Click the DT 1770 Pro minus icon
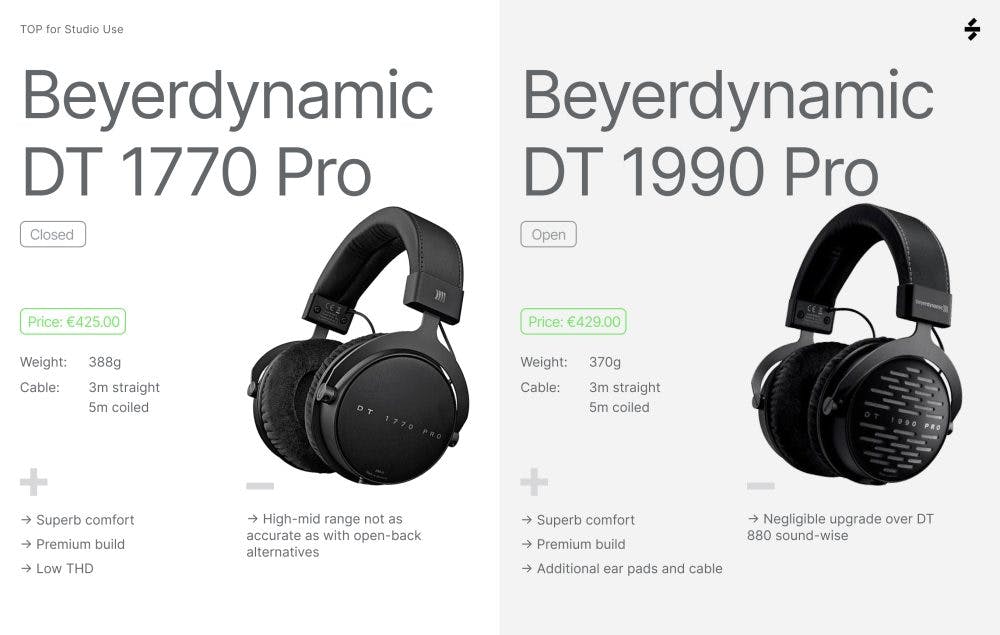Image resolution: width=1000 pixels, height=635 pixels. [260, 486]
